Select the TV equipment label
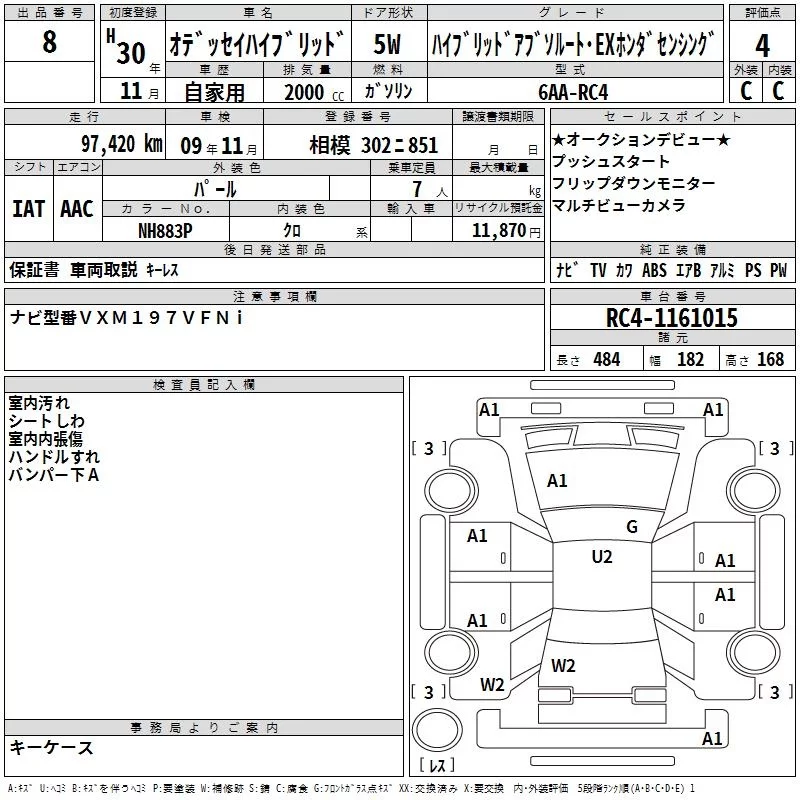This screenshot has width=800, height=800. (x=598, y=270)
